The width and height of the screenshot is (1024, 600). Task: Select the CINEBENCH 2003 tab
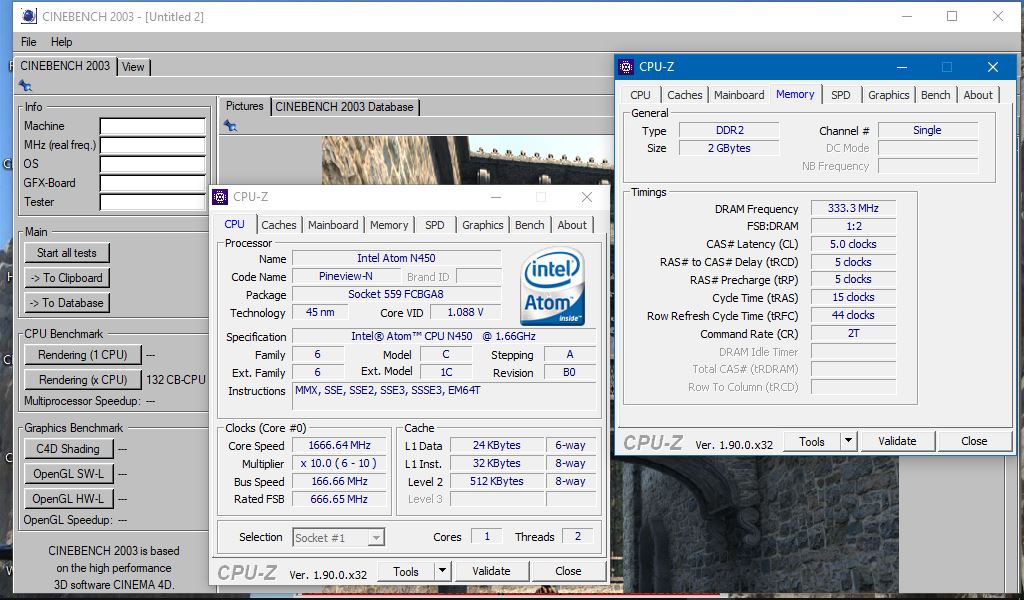point(65,66)
